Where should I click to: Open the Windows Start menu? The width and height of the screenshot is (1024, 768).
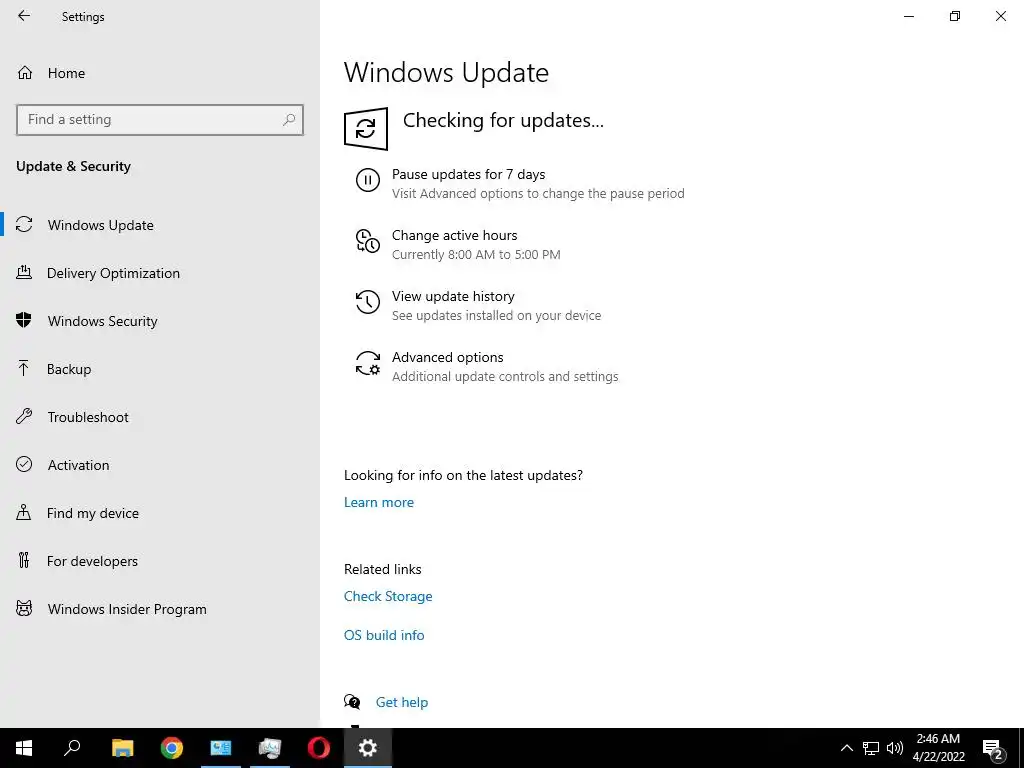pos(24,748)
